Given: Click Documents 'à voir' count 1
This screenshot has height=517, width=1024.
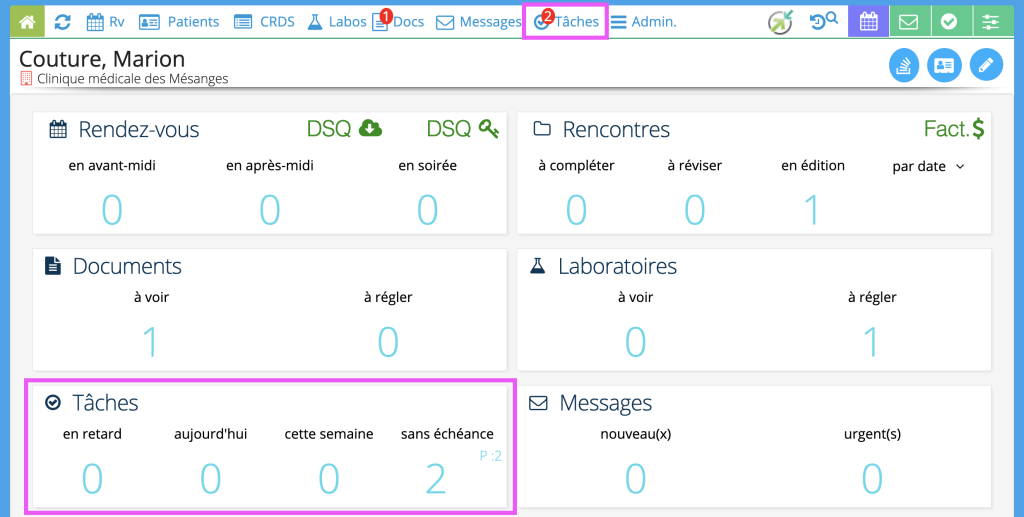Looking at the screenshot, I should pyautogui.click(x=151, y=341).
